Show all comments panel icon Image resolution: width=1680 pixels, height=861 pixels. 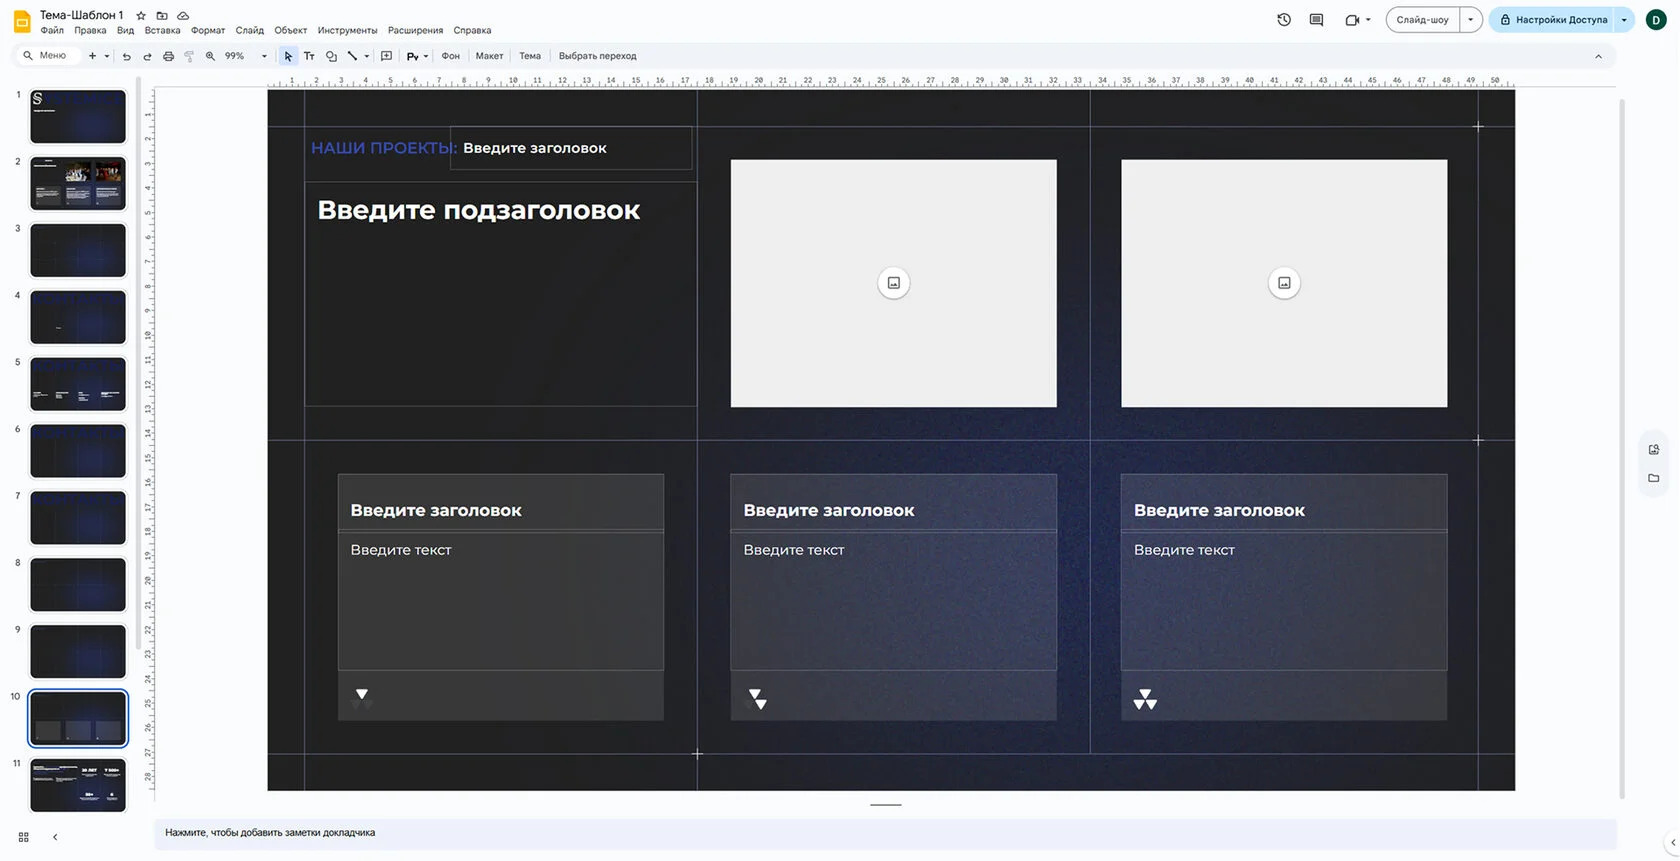click(1316, 19)
